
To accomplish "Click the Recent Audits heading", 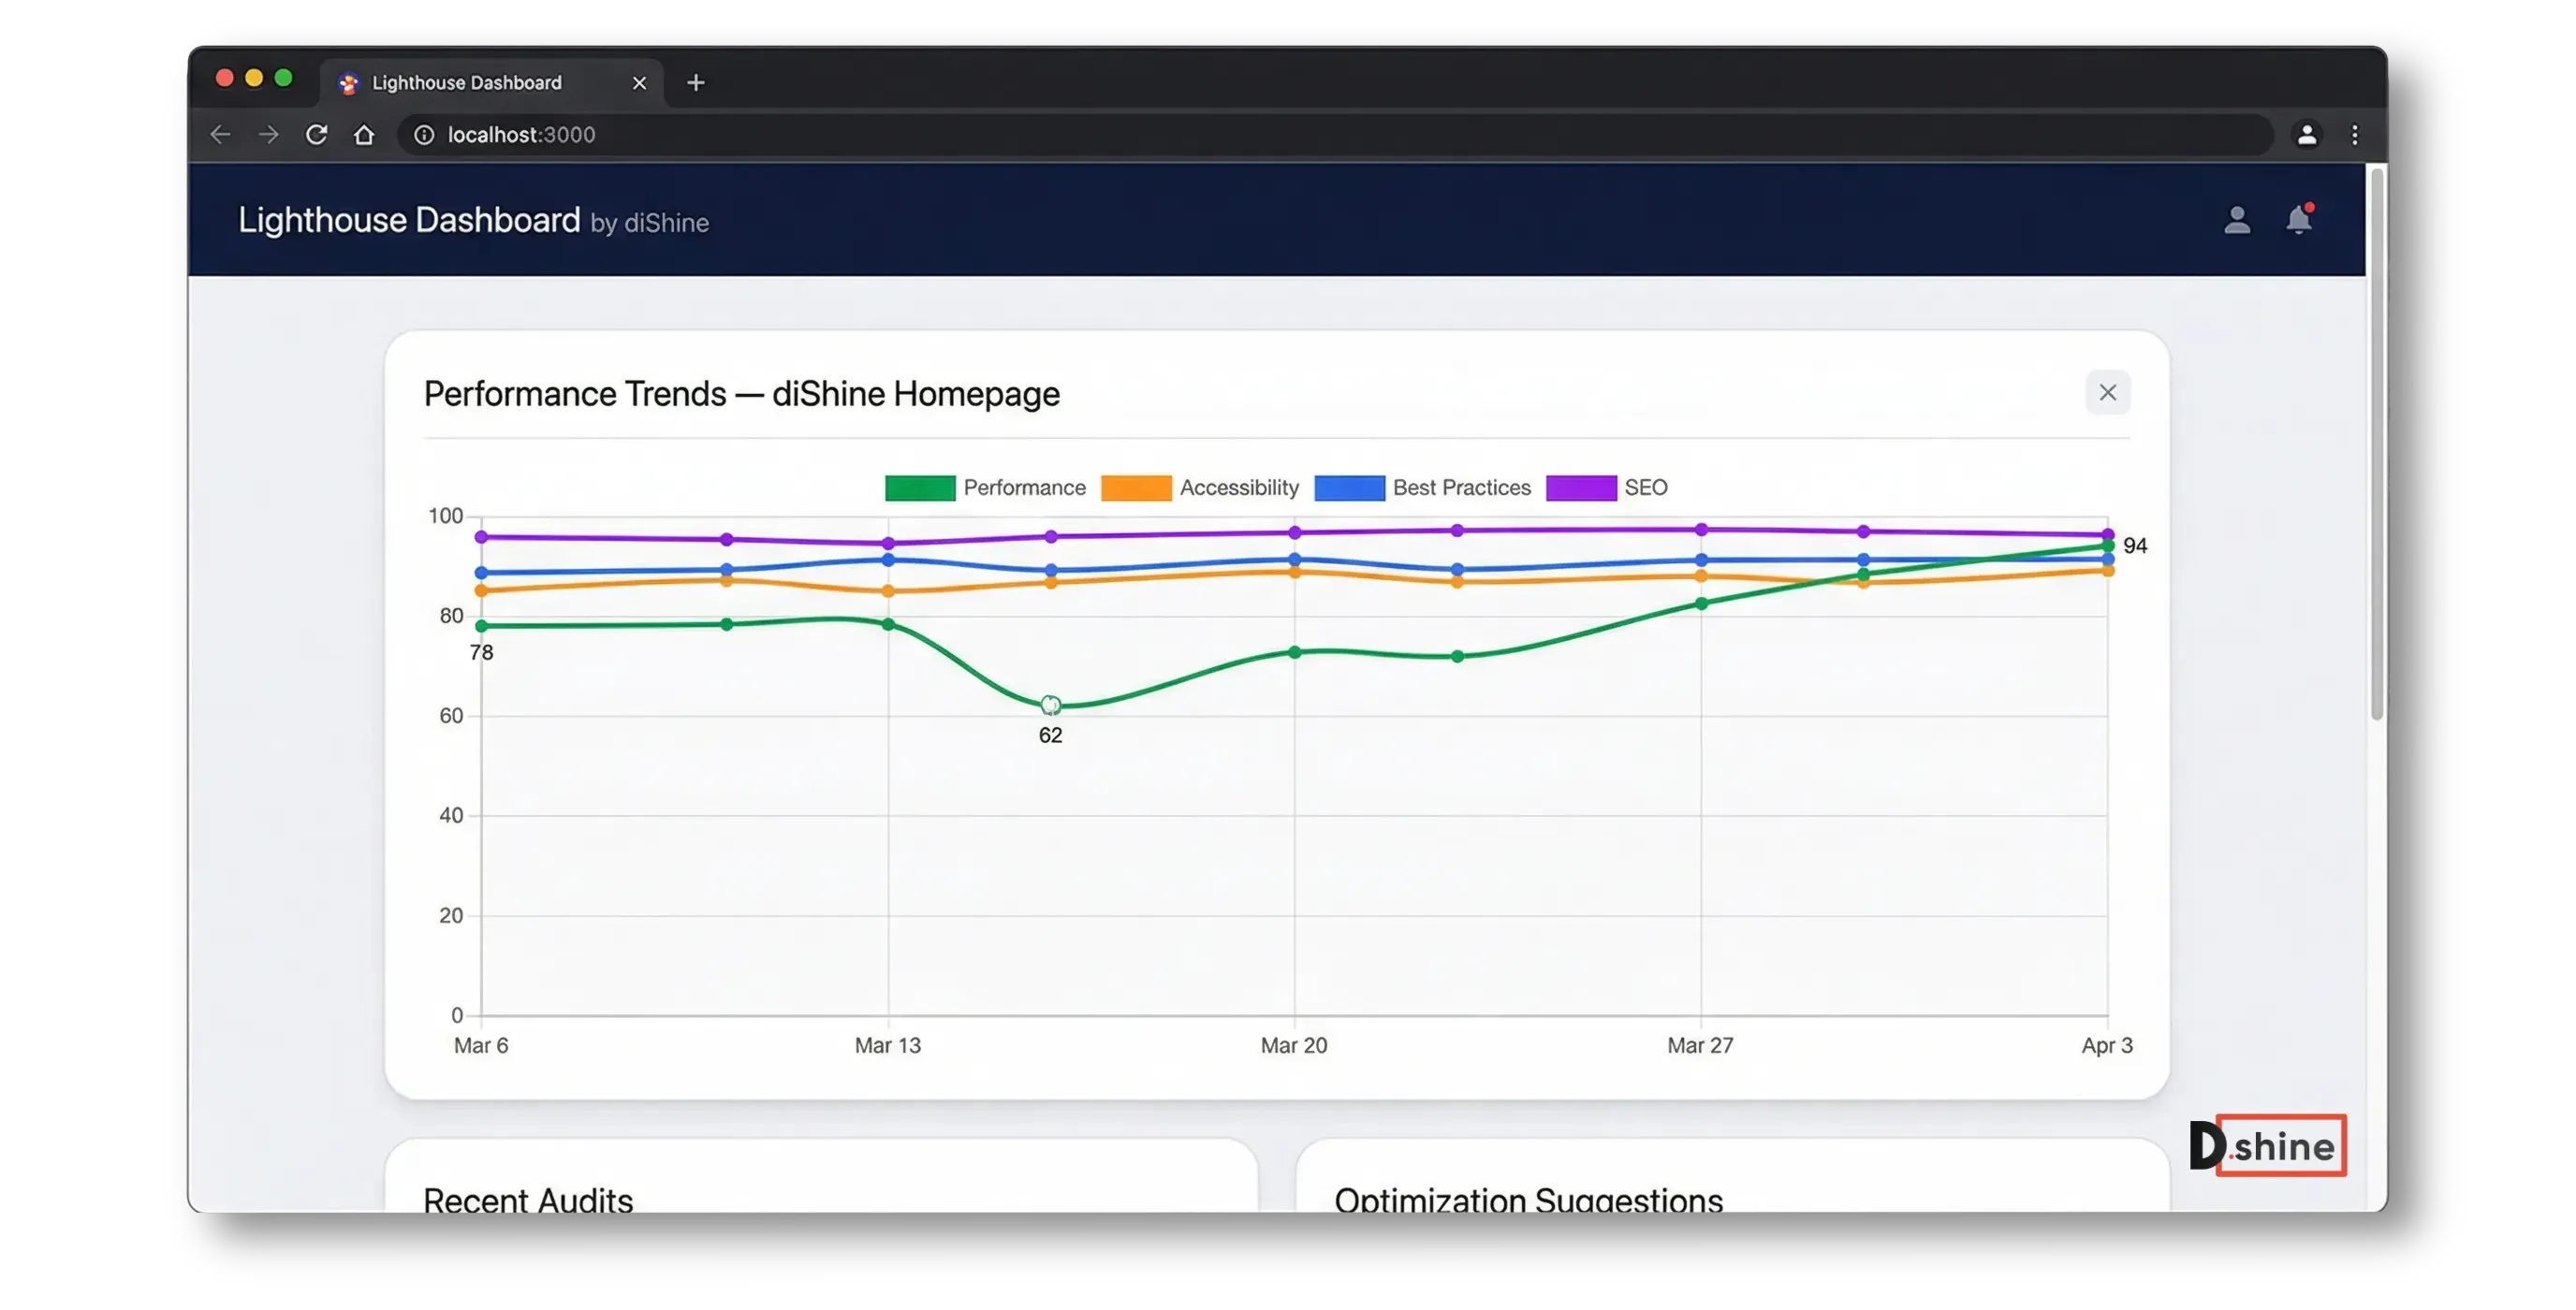I will tap(528, 1198).
